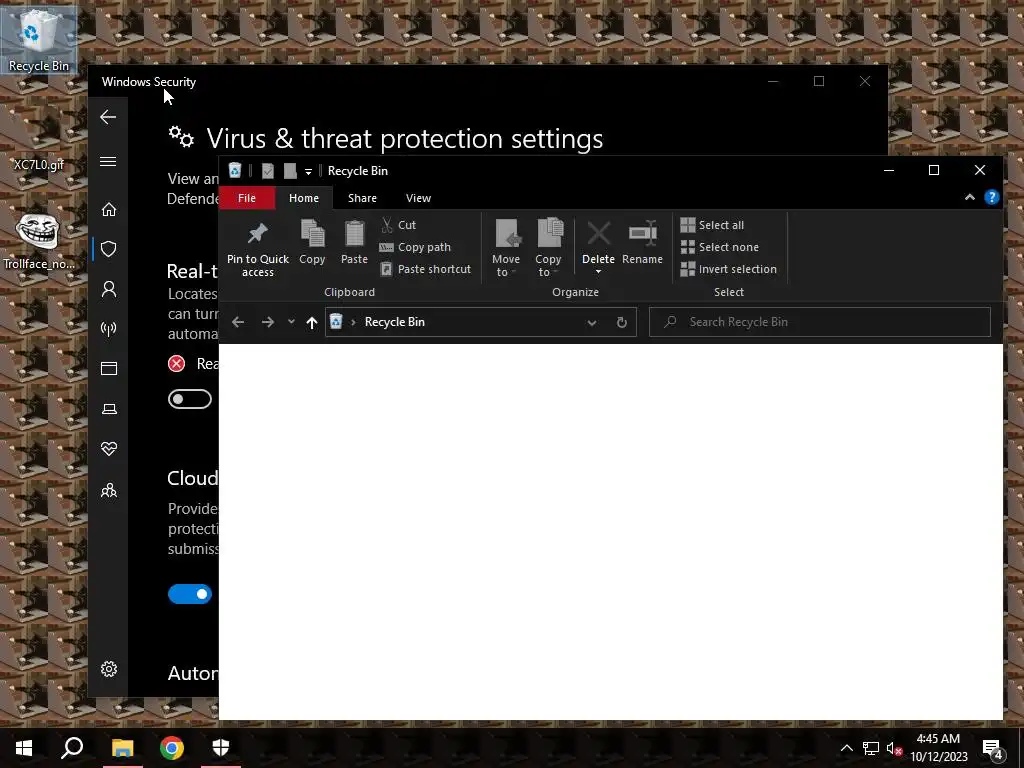Viewport: 1024px width, 768px height.
Task: Open the notification center icon
Action: click(993, 748)
